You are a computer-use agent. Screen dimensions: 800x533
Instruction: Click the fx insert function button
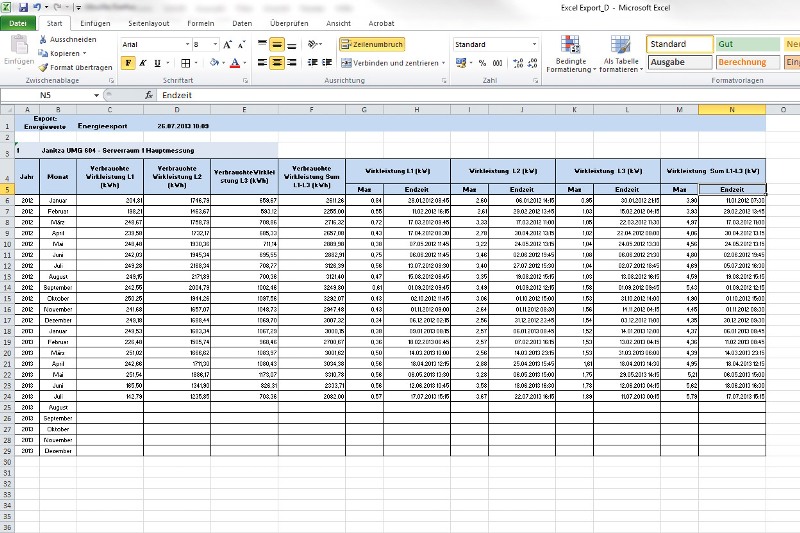(148, 95)
